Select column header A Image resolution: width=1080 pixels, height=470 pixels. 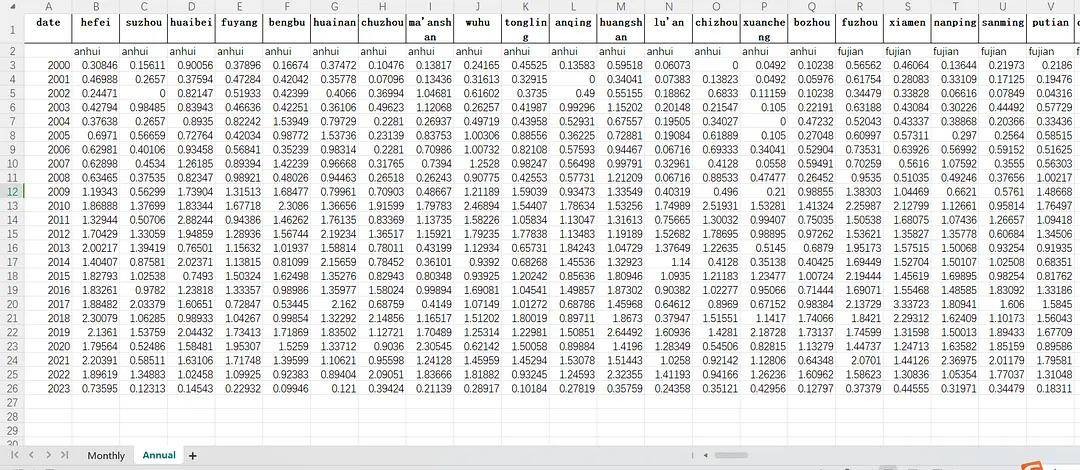click(x=48, y=7)
